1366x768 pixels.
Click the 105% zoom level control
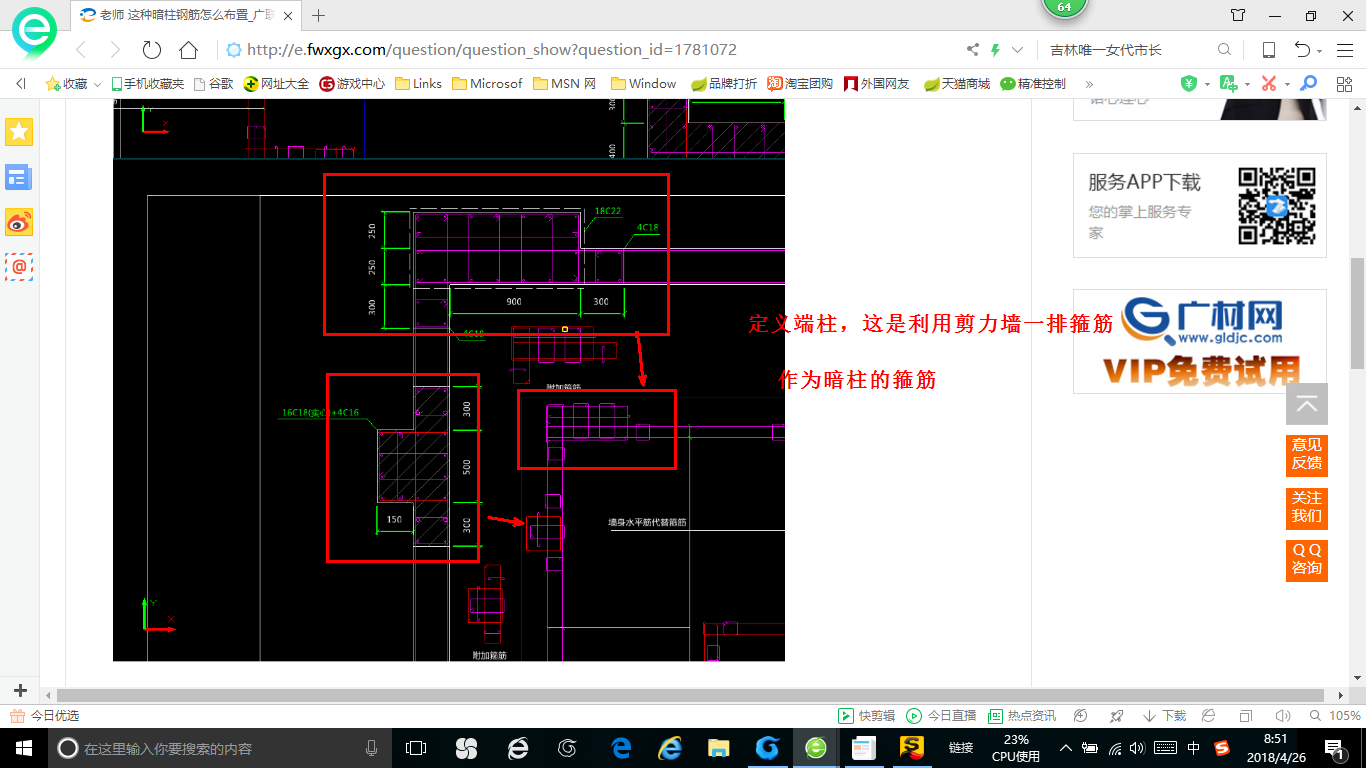pyautogui.click(x=1336, y=716)
